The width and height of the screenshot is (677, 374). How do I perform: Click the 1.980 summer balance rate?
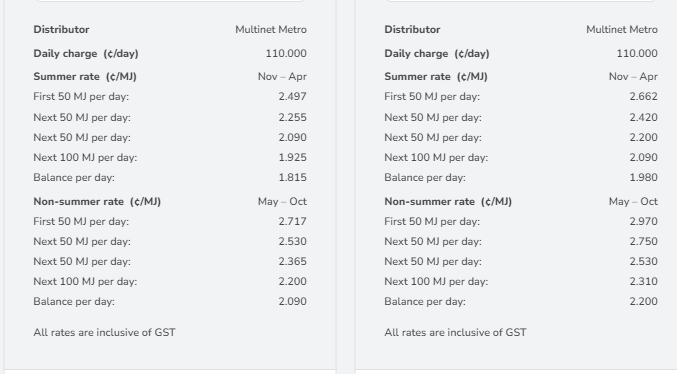click(644, 177)
